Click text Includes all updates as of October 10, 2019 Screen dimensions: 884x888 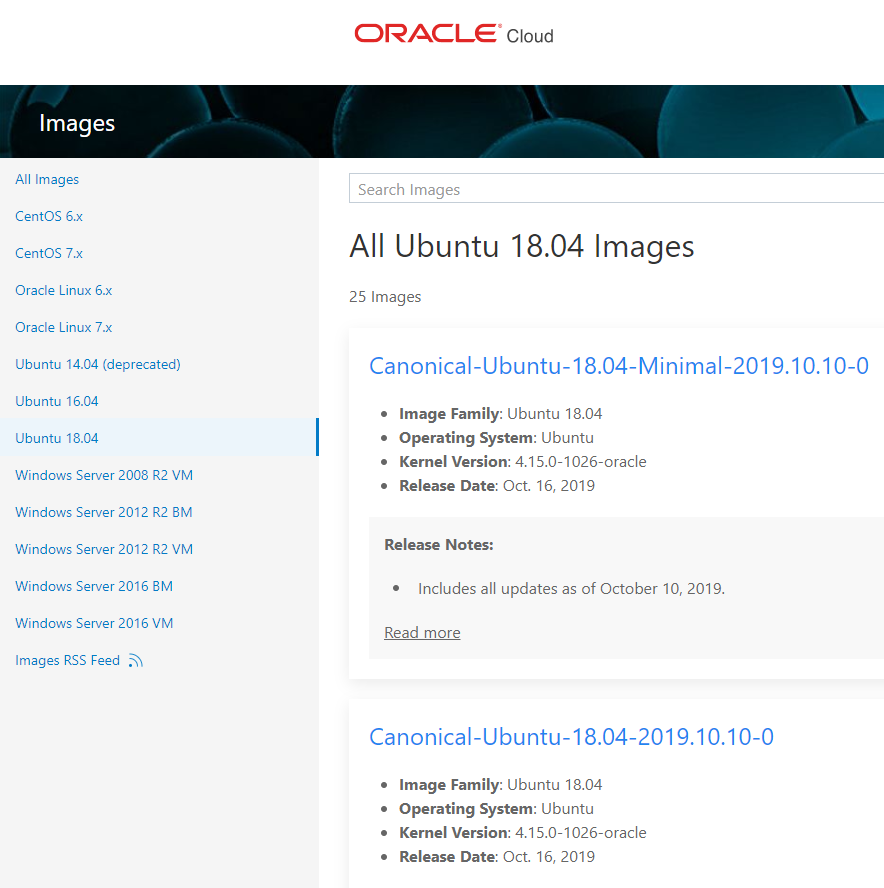pyautogui.click(x=571, y=589)
